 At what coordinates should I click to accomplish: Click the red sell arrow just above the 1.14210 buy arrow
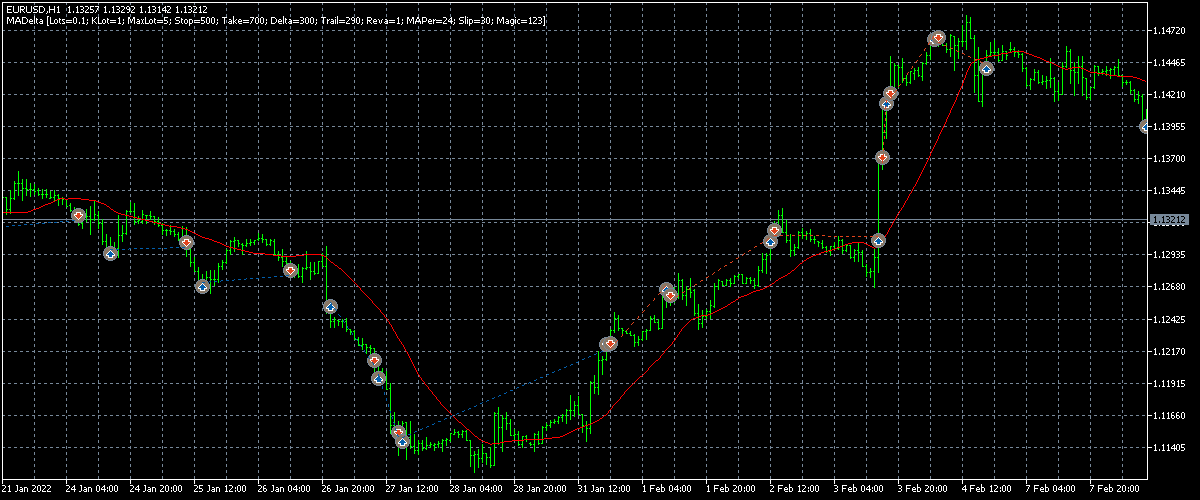point(891,93)
